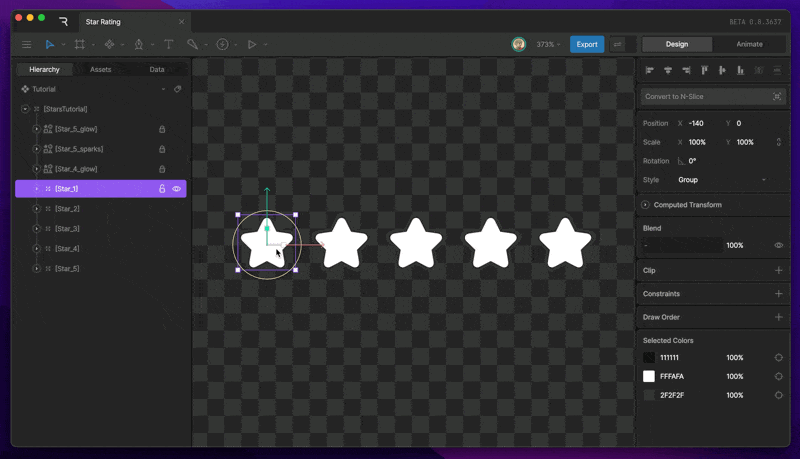Select the Pen tool
The width and height of the screenshot is (800, 459).
[139, 44]
